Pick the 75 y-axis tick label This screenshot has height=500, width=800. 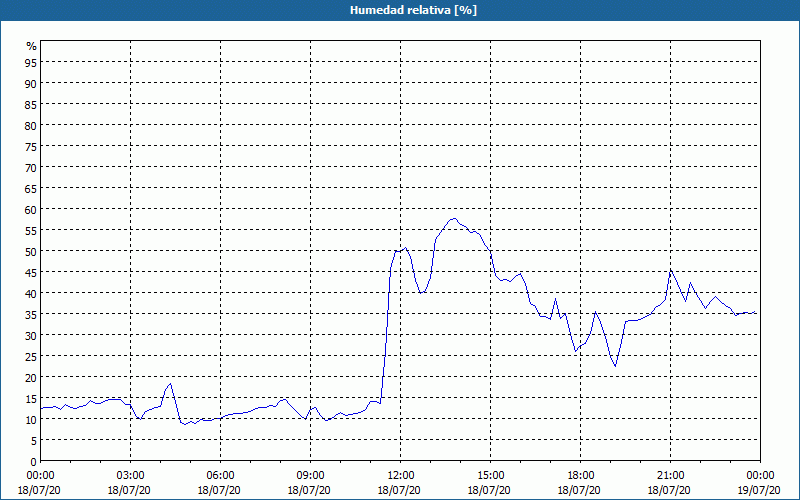click(x=31, y=147)
